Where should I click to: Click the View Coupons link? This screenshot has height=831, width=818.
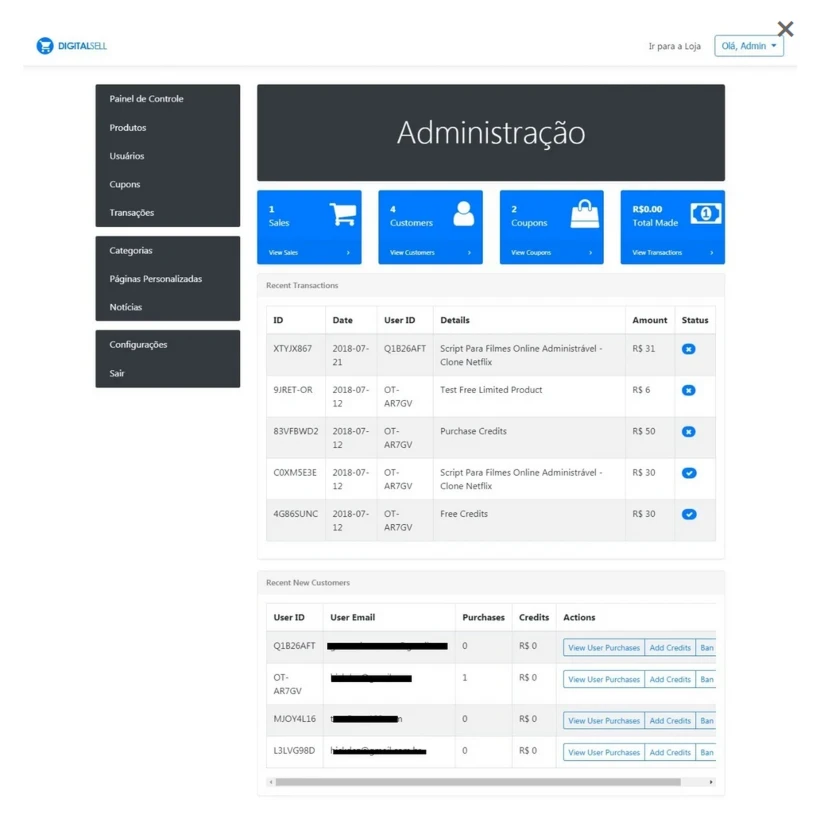pyautogui.click(x=531, y=253)
